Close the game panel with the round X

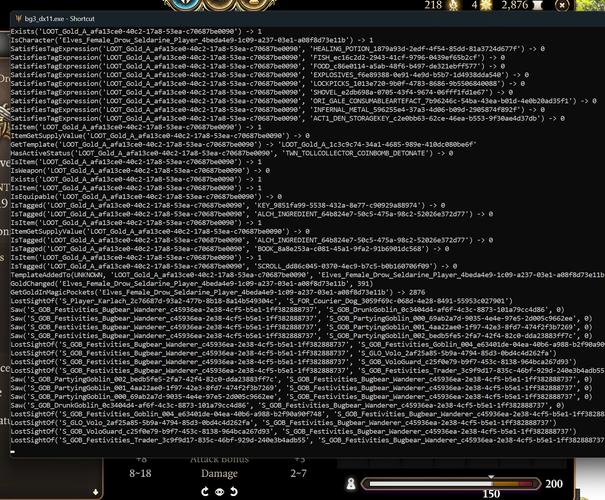pyautogui.click(x=562, y=5)
